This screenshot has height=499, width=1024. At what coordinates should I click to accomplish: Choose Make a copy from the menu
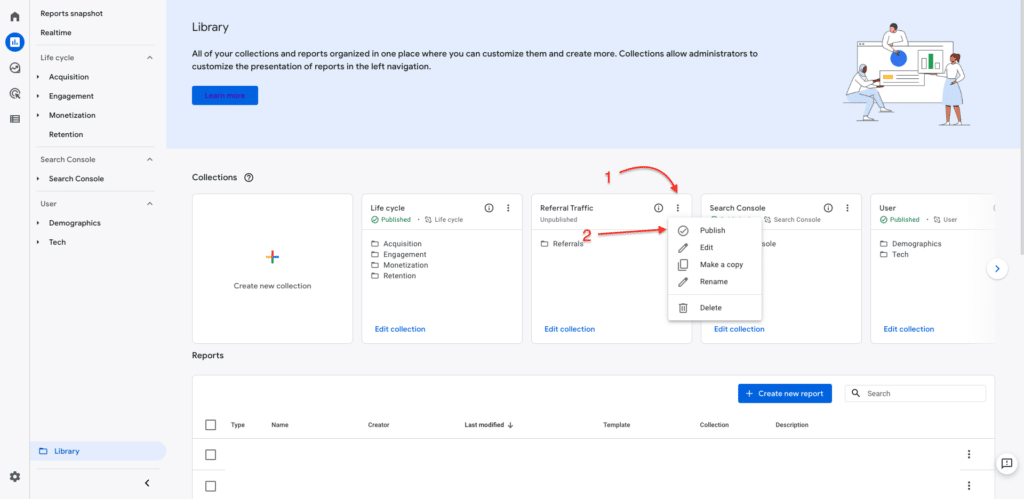(x=714, y=265)
